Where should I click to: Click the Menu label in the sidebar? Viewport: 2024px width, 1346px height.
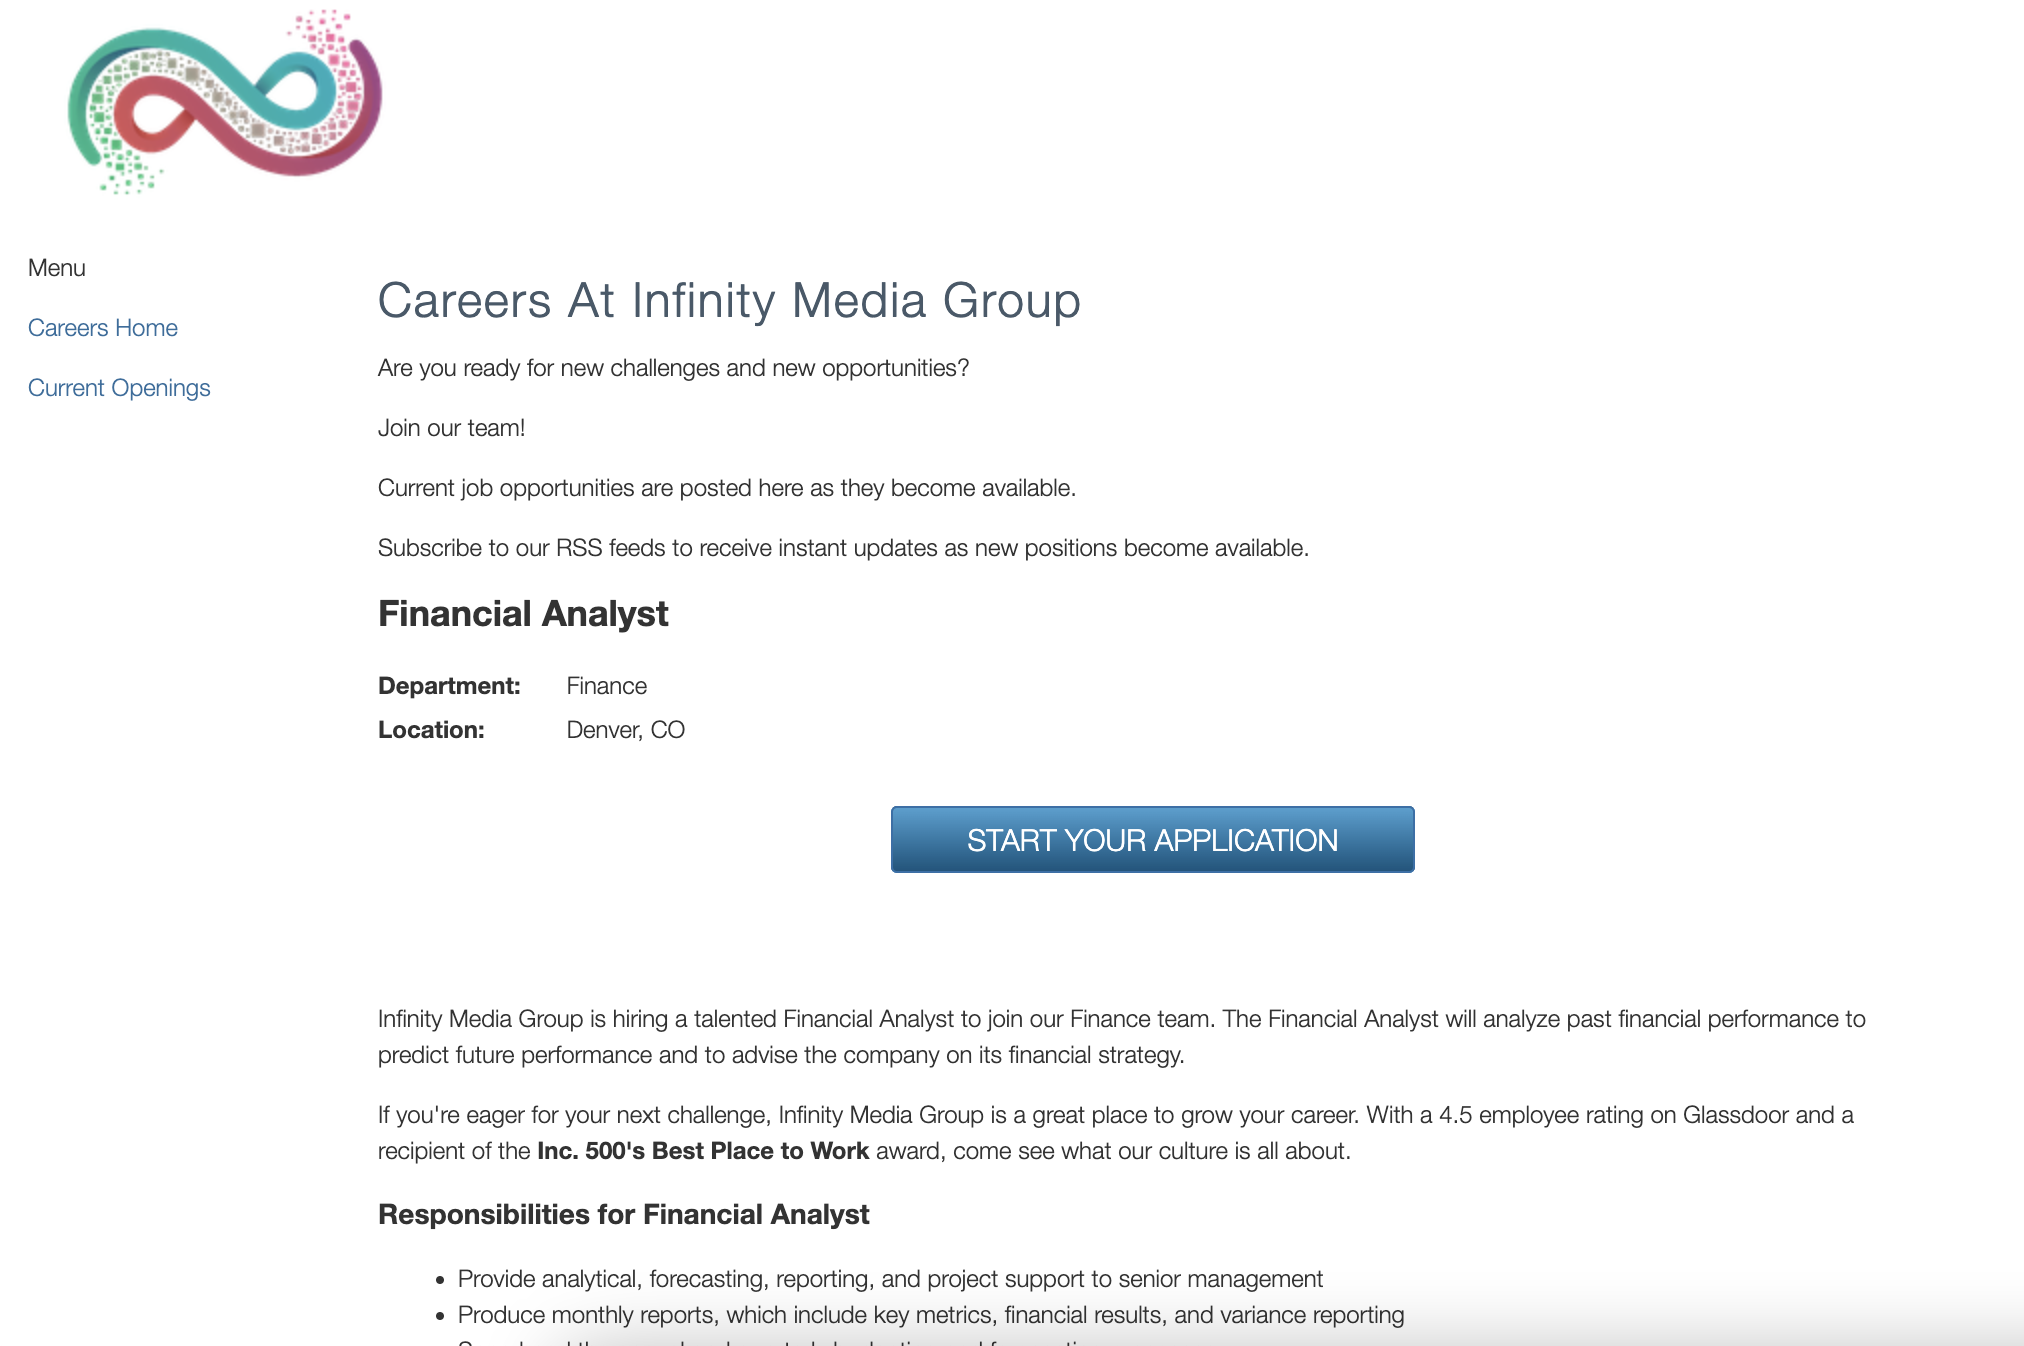click(x=57, y=268)
